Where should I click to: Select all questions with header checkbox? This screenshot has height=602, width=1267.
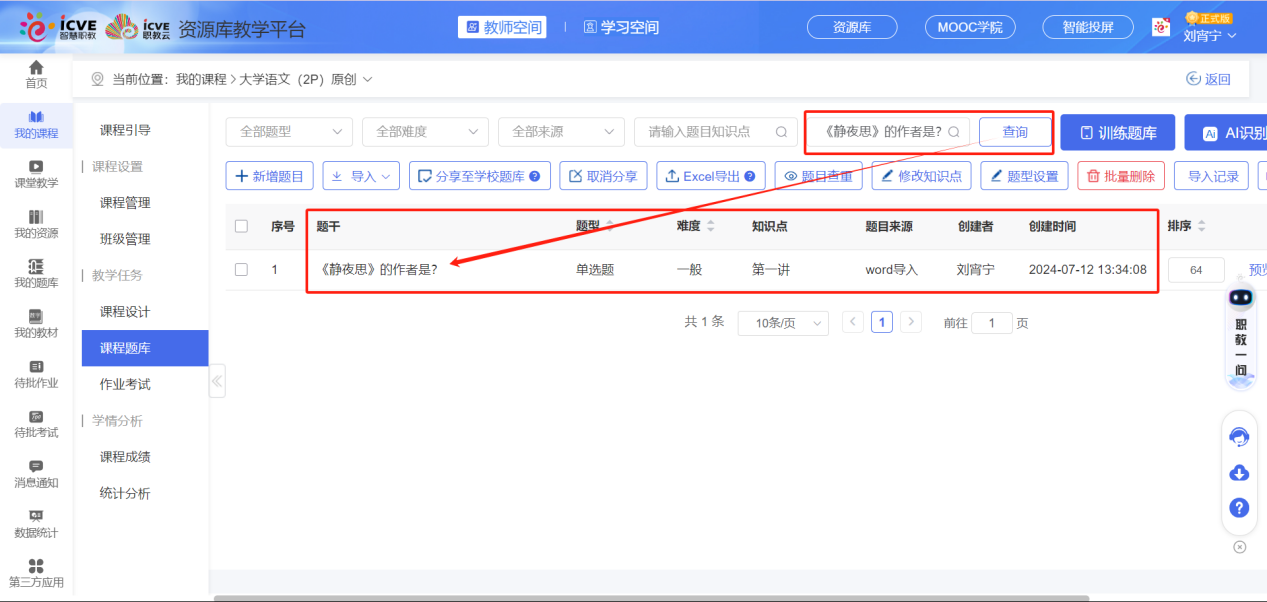[x=241, y=226]
